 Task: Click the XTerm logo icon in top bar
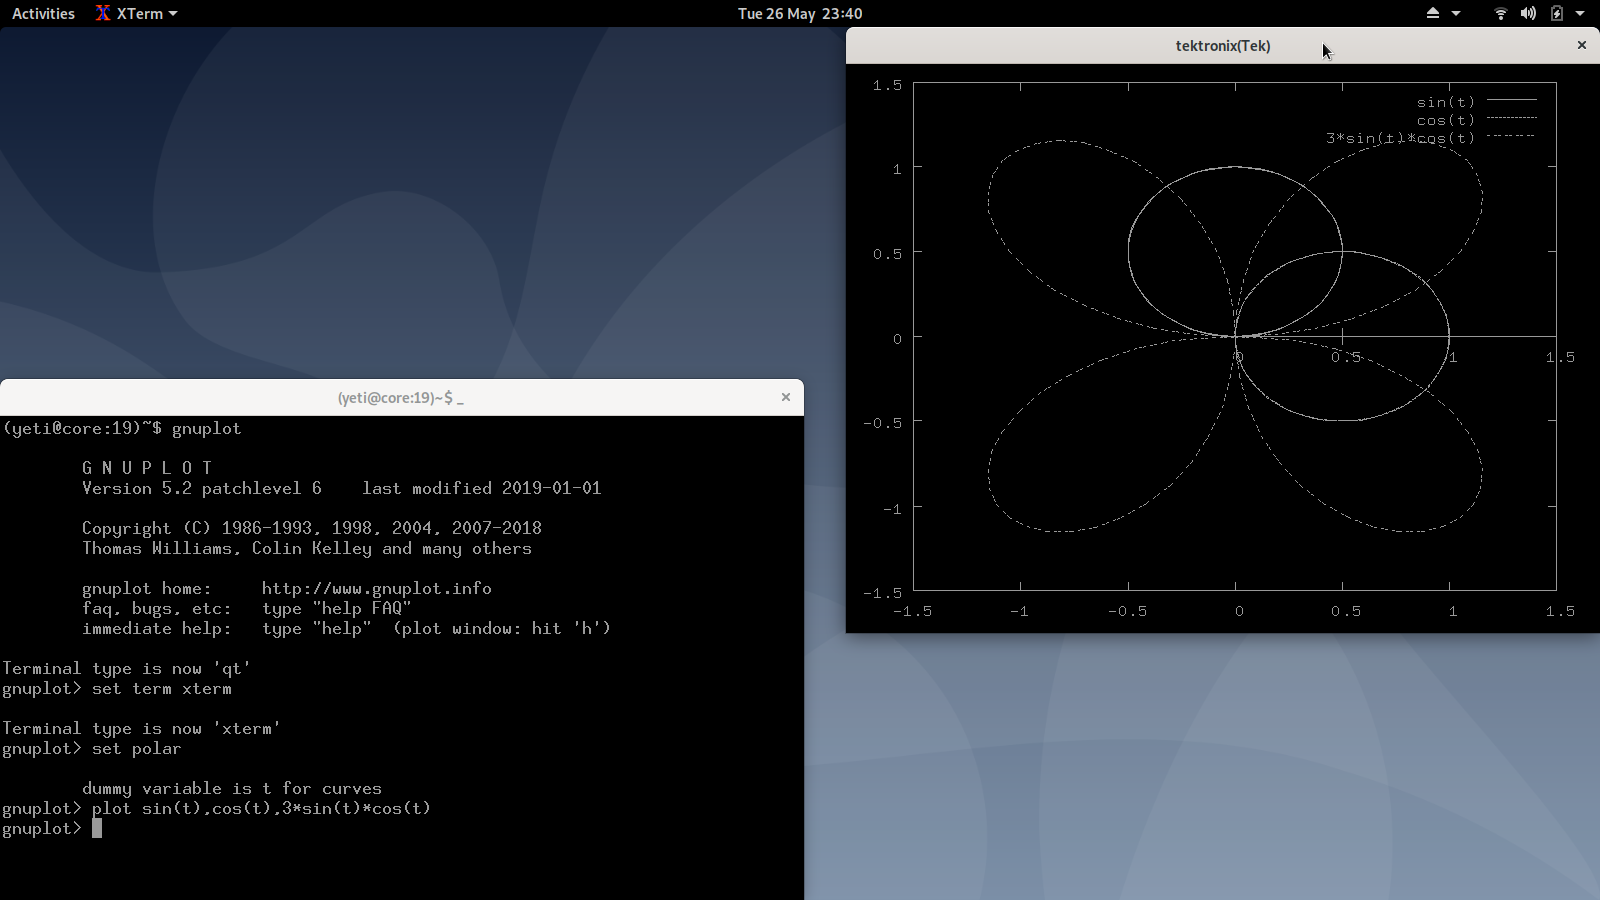pyautogui.click(x=103, y=13)
